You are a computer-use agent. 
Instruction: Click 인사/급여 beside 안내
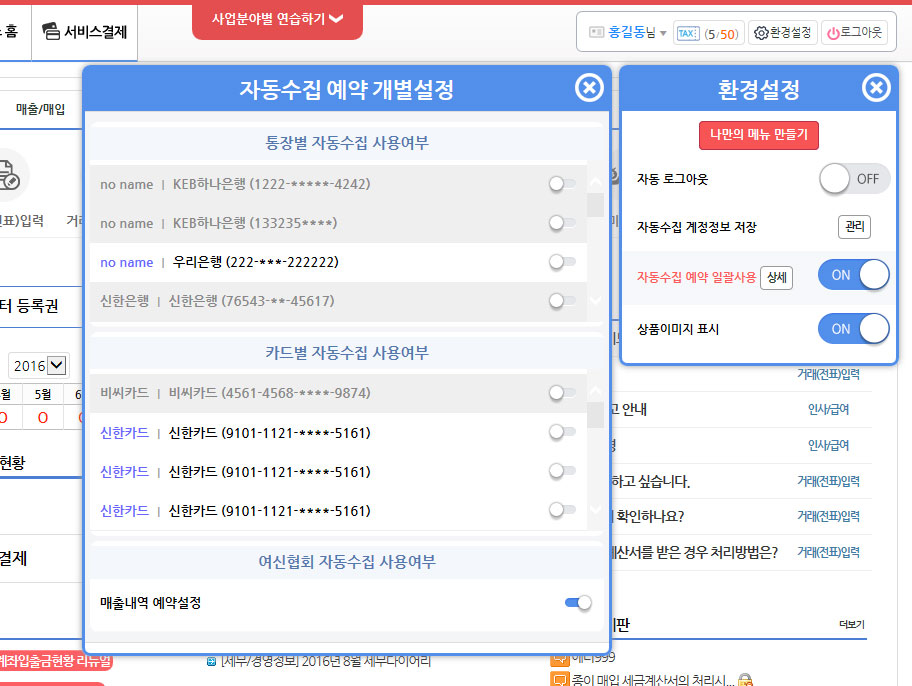pos(828,410)
